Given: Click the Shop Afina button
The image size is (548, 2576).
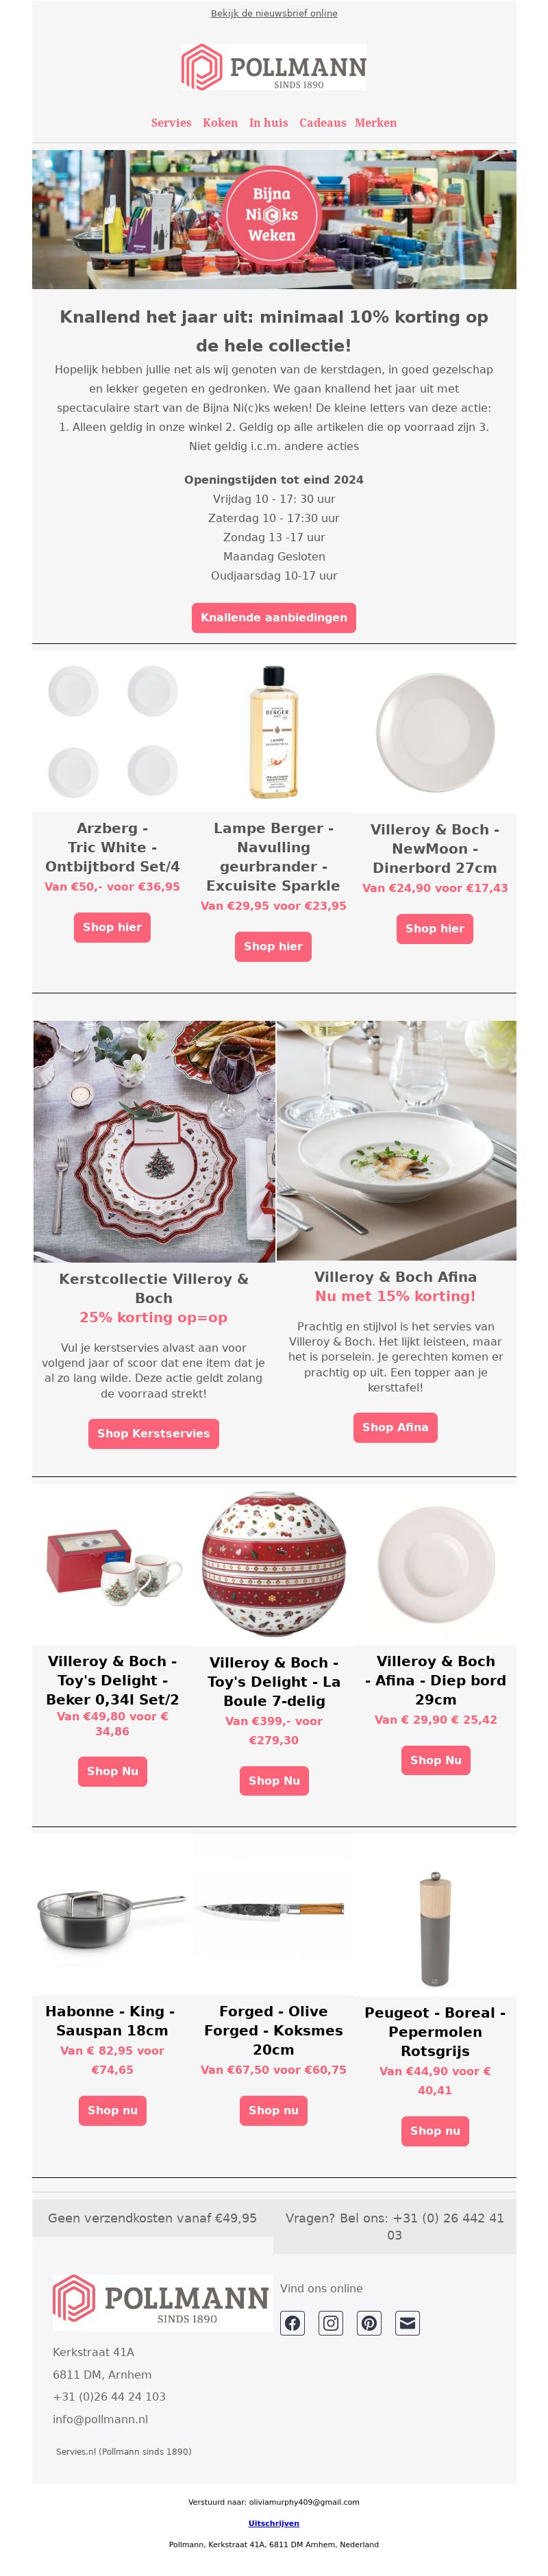Looking at the screenshot, I should (x=395, y=1427).
